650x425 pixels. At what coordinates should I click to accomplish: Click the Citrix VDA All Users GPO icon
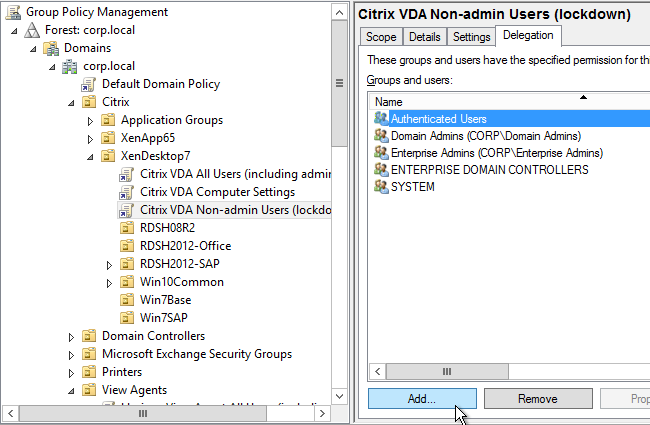click(x=126, y=174)
